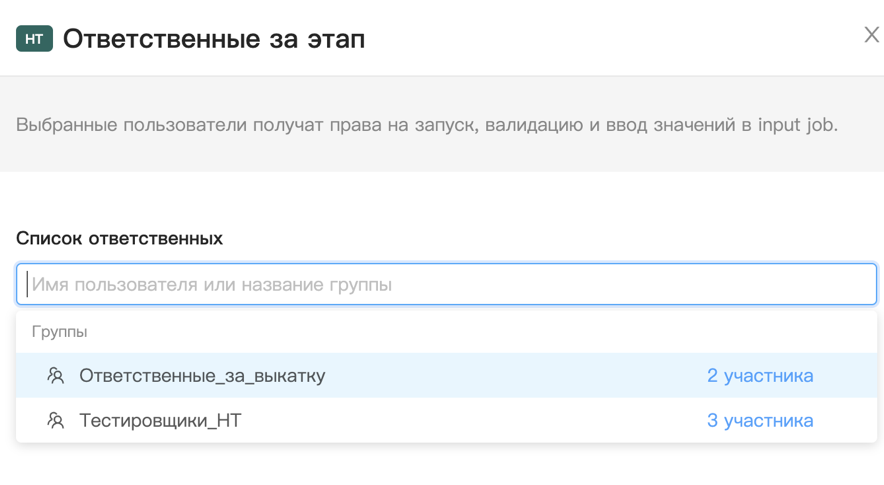884x485 pixels.
Task: Click the Группы section header
Action: coord(59,331)
